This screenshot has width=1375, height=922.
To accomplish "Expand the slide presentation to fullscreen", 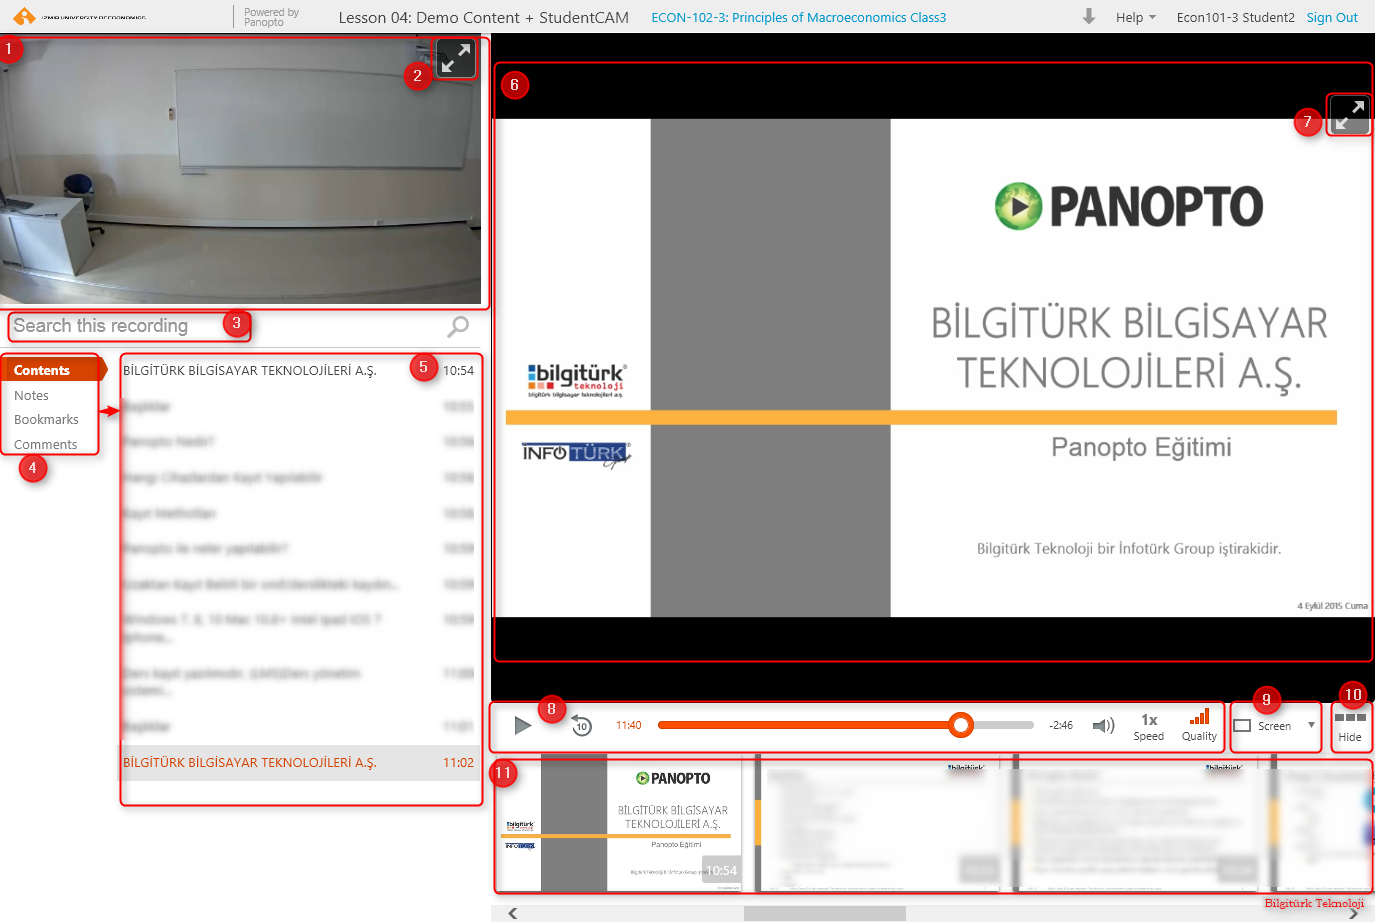I will 1349,115.
